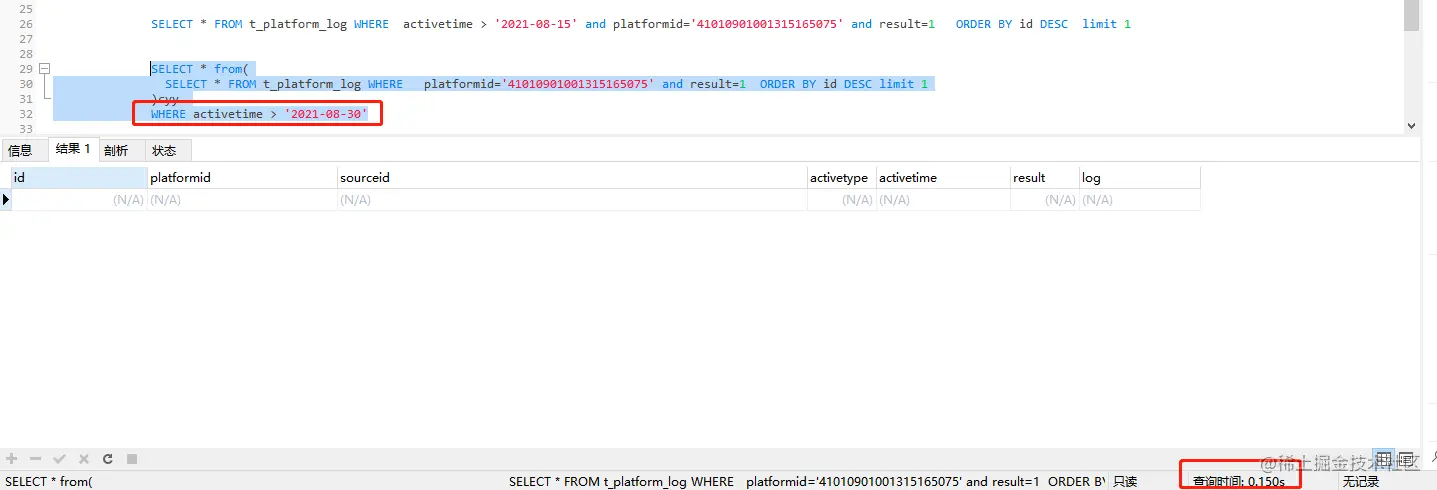This screenshot has width=1437, height=490.
Task: Click the result column header
Action: coord(1044,178)
